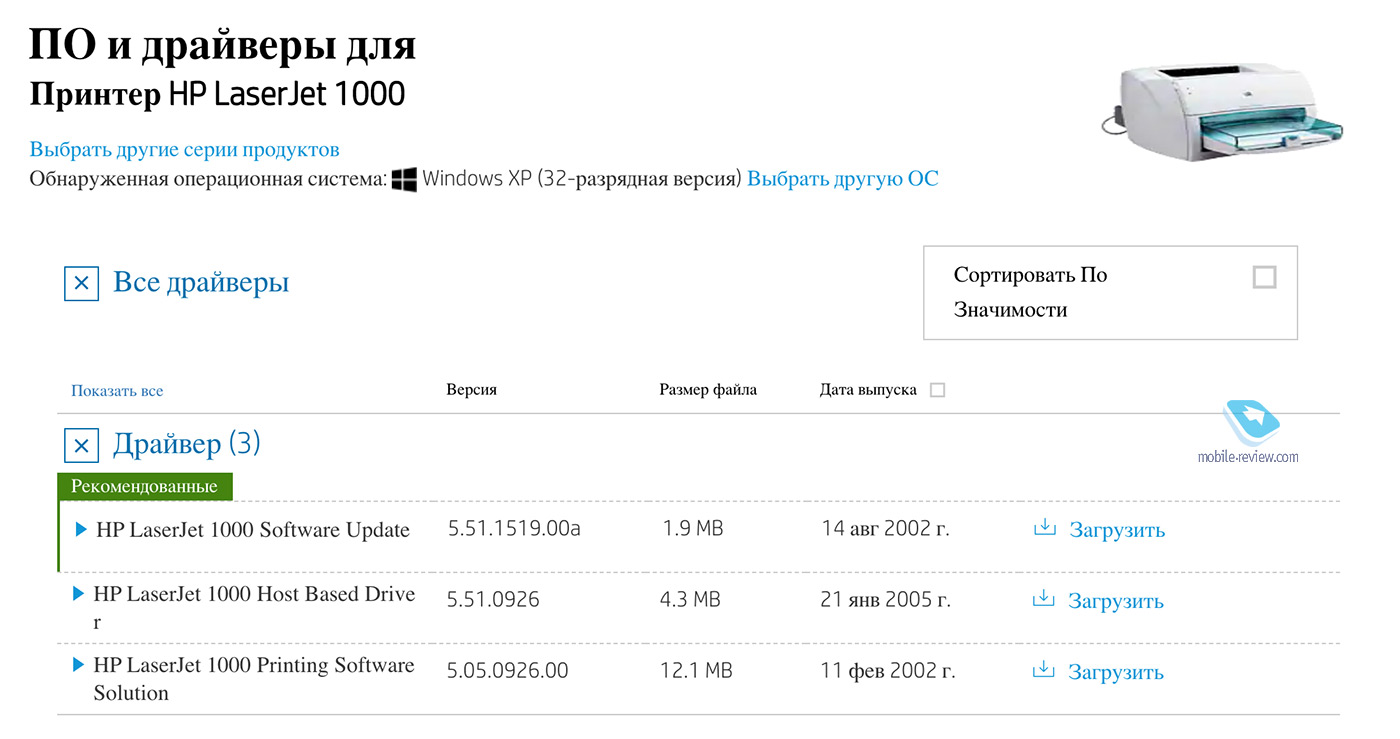This screenshot has height=739, width=1400.
Task: Collapse the 'Драйвер (3)' category X icon
Action: [81, 446]
